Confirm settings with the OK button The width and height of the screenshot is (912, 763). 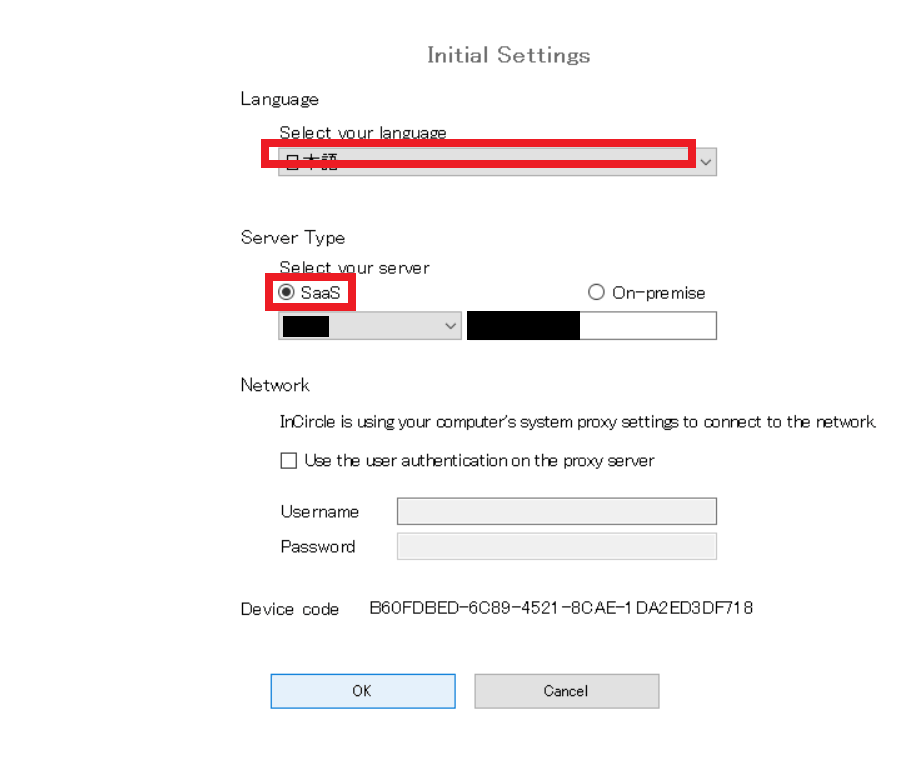[x=362, y=691]
